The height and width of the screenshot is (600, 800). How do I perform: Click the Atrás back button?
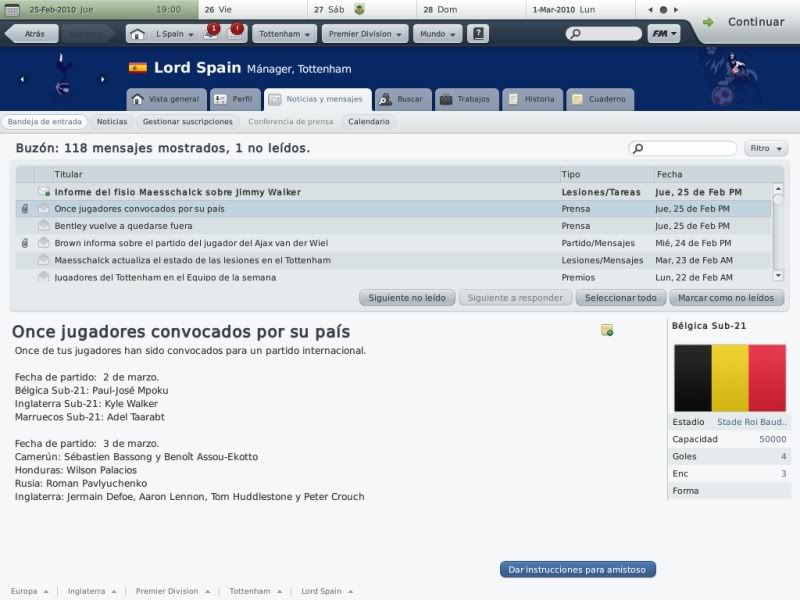pyautogui.click(x=32, y=34)
